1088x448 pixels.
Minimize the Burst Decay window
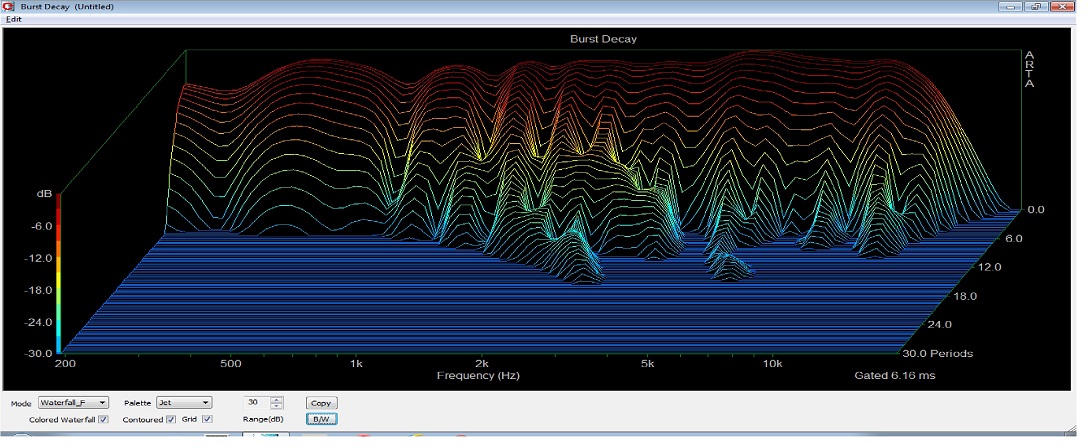(1012, 7)
